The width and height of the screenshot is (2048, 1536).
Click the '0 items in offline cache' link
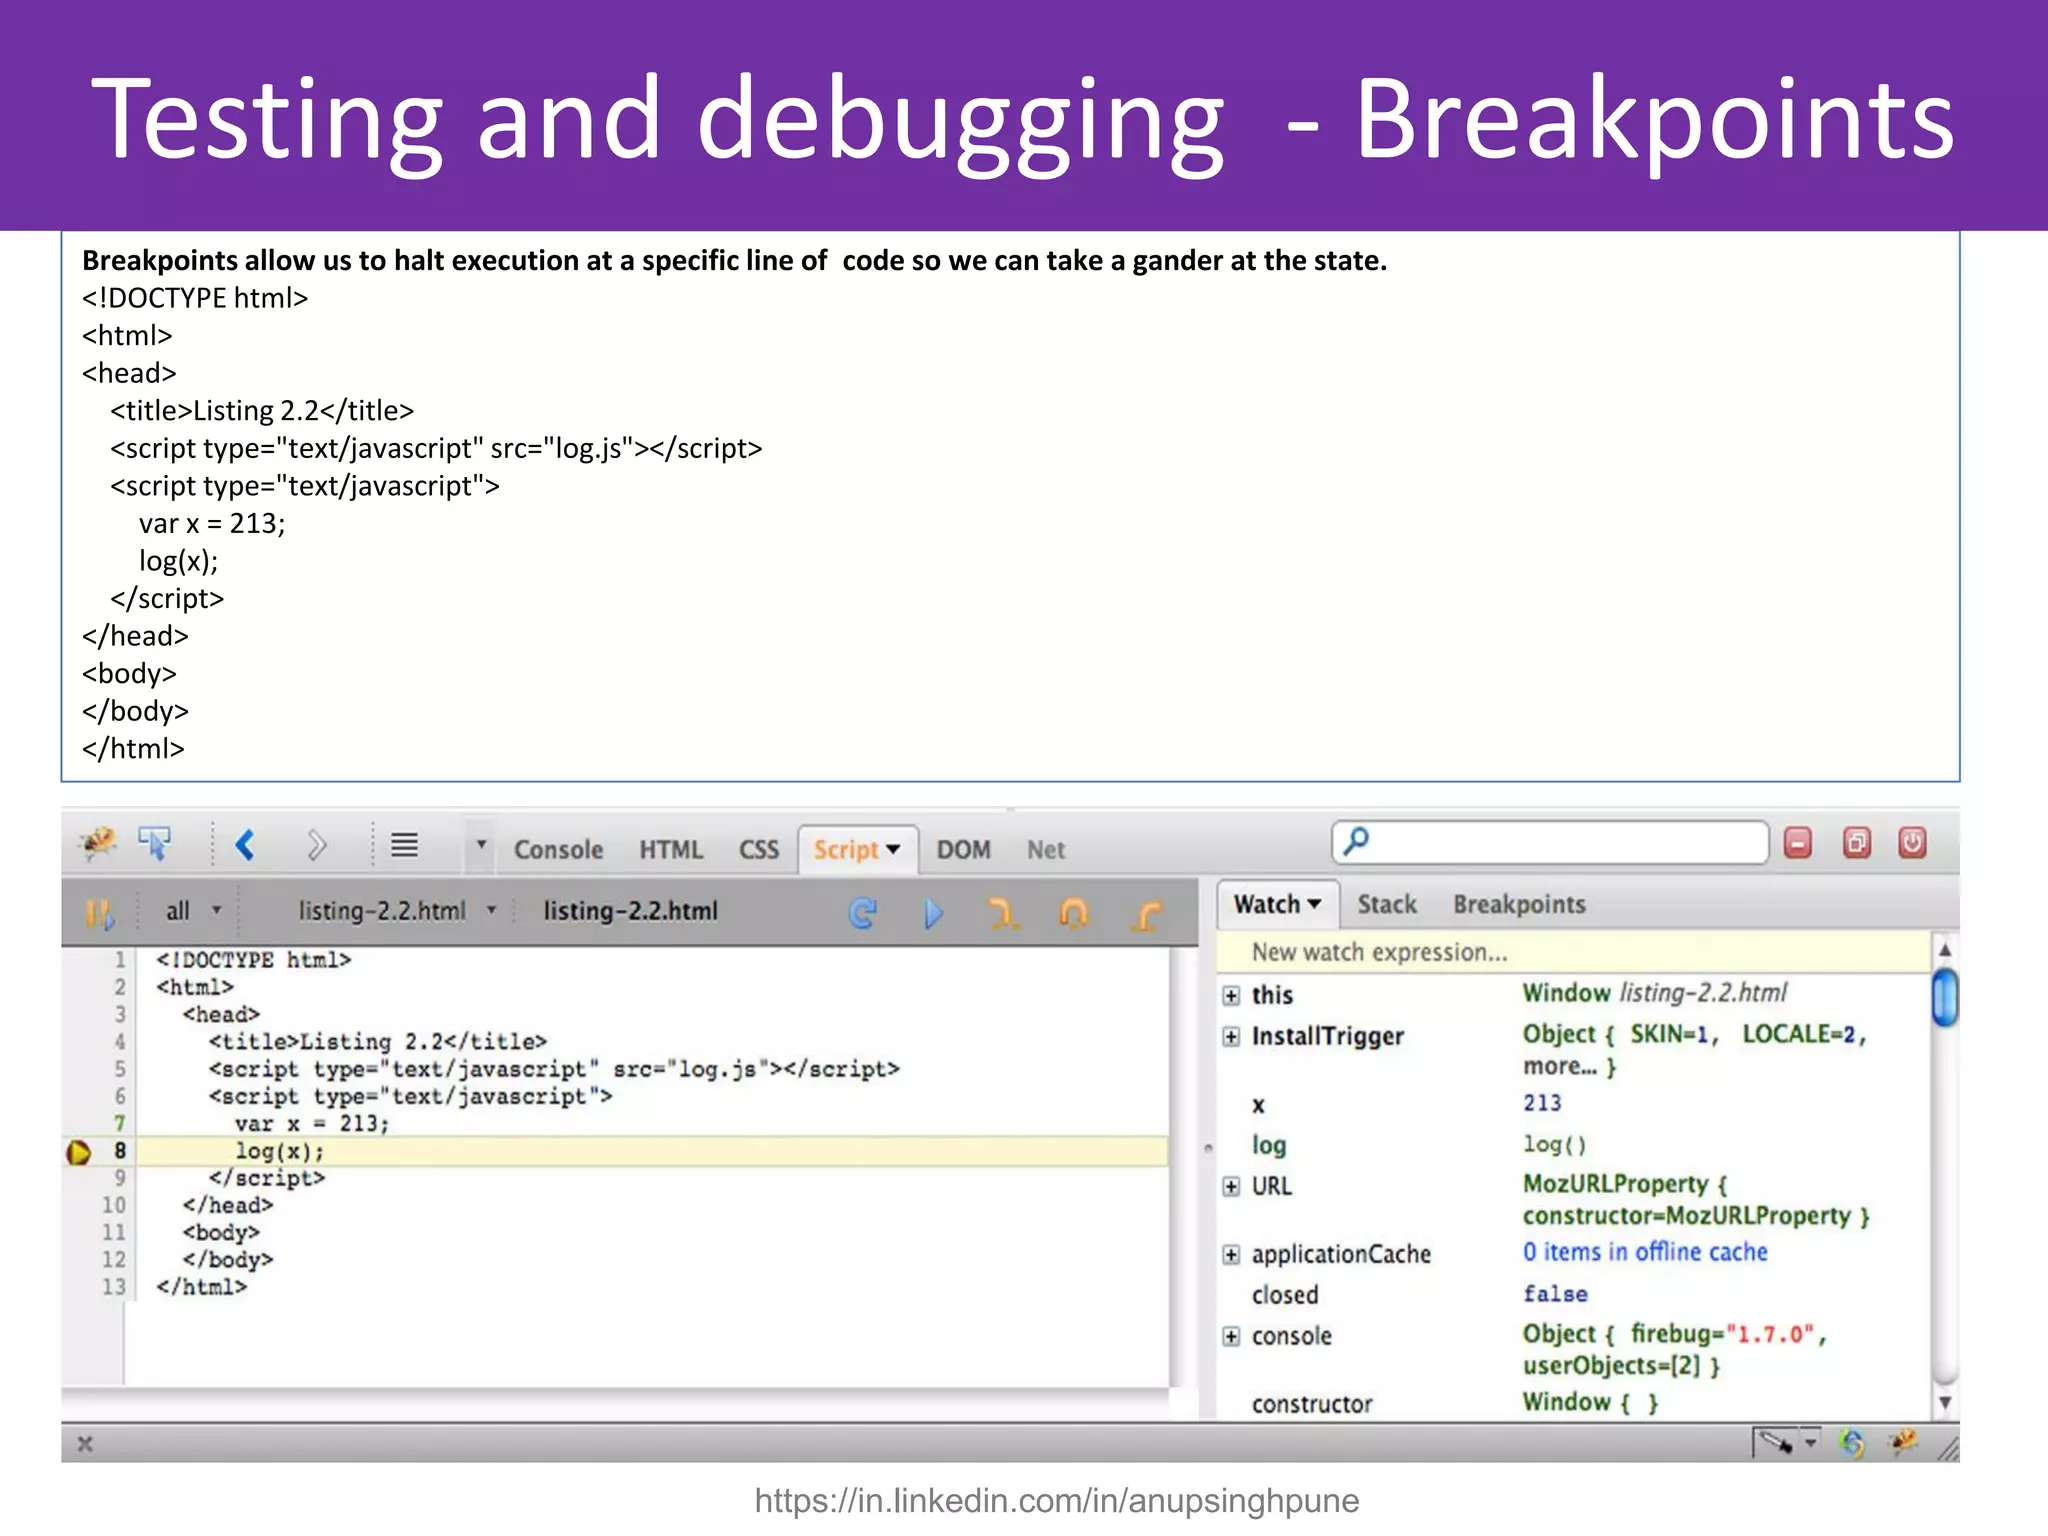(1644, 1252)
